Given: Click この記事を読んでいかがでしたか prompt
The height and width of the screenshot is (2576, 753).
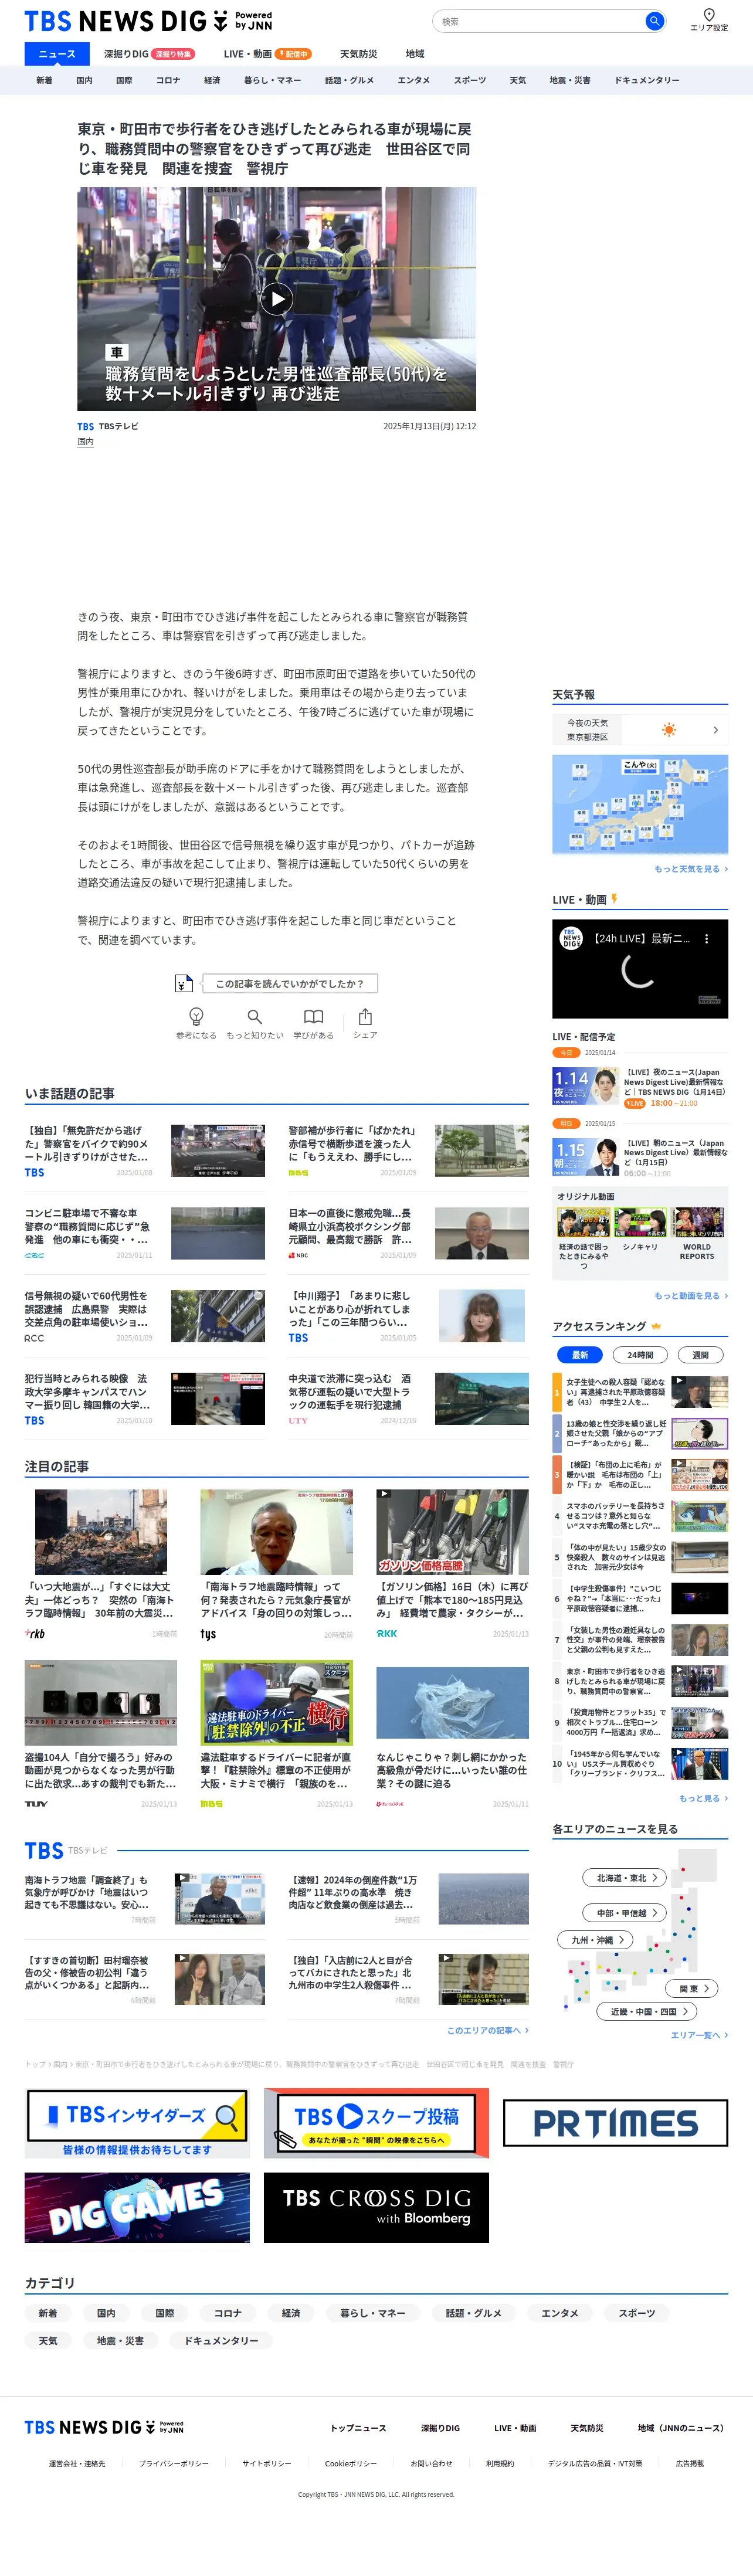Looking at the screenshot, I should point(290,984).
